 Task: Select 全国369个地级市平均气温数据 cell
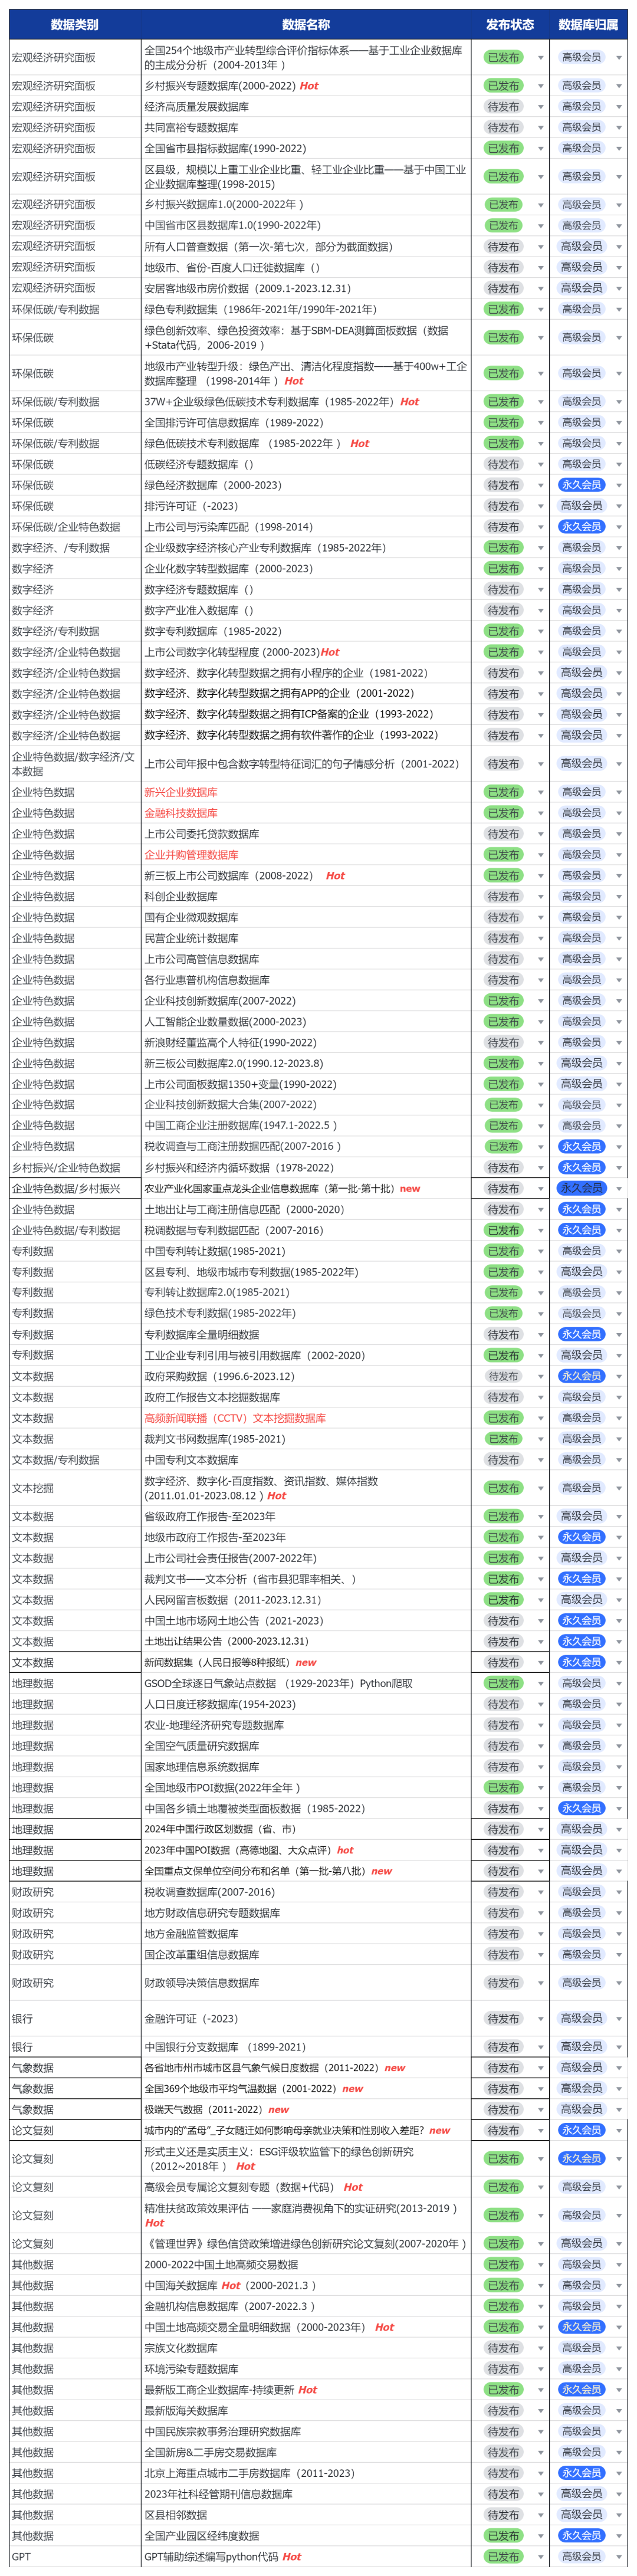pos(306,2089)
